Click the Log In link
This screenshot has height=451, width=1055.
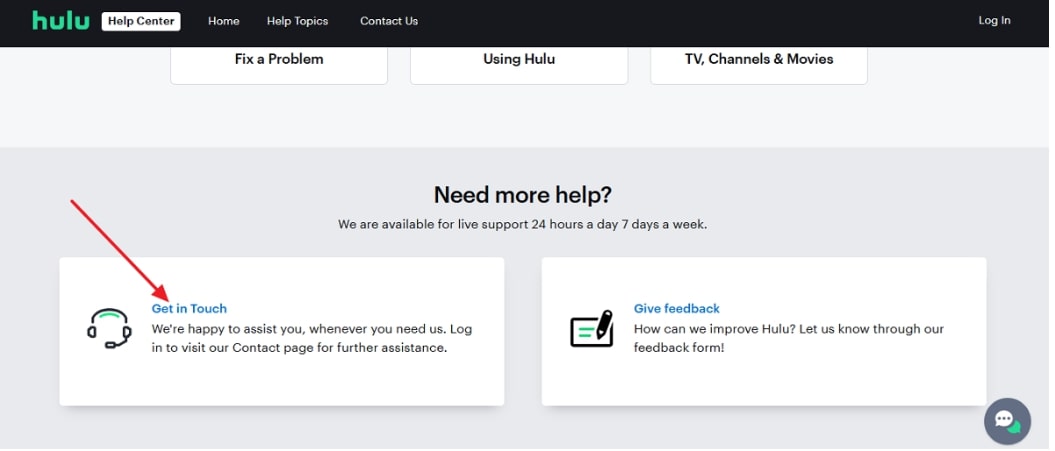coord(994,20)
